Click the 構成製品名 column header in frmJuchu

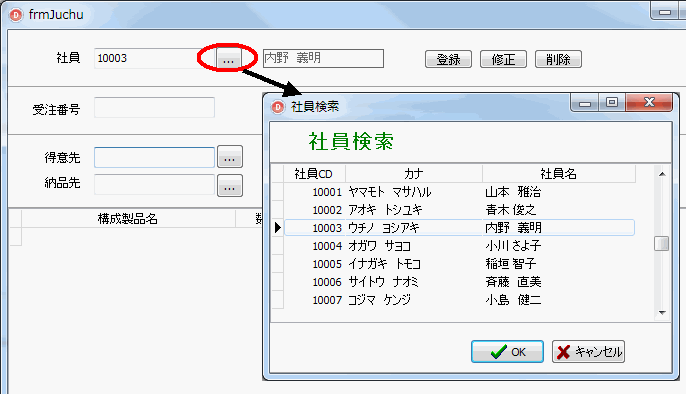(x=128, y=219)
